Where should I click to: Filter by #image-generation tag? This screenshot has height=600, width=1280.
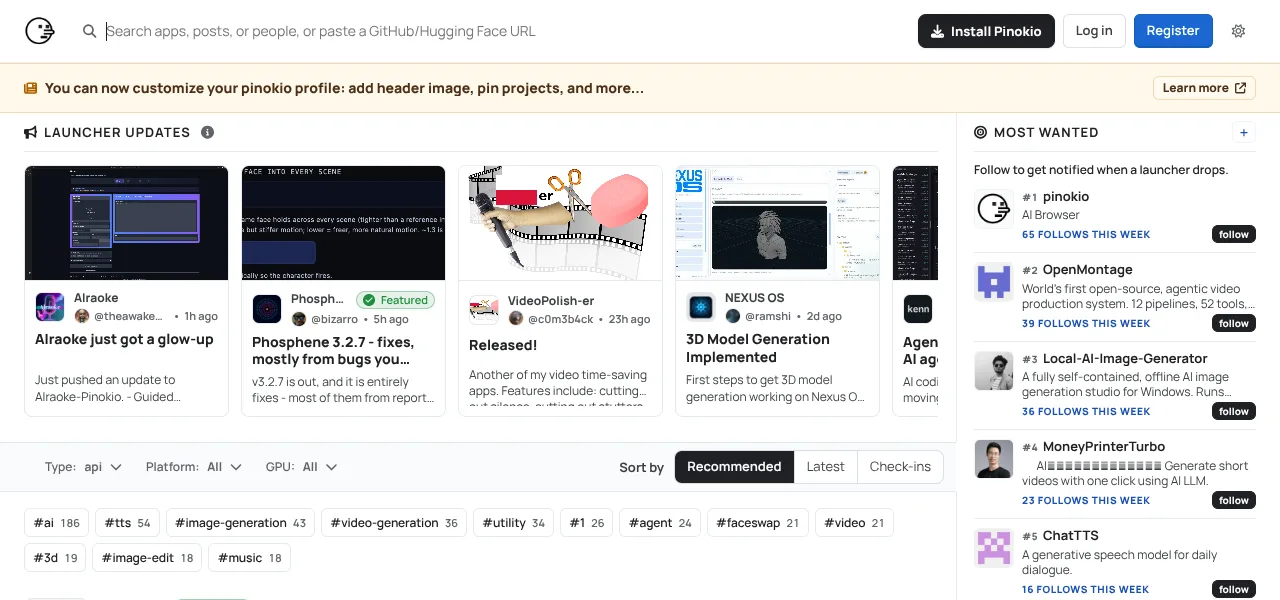point(241,523)
